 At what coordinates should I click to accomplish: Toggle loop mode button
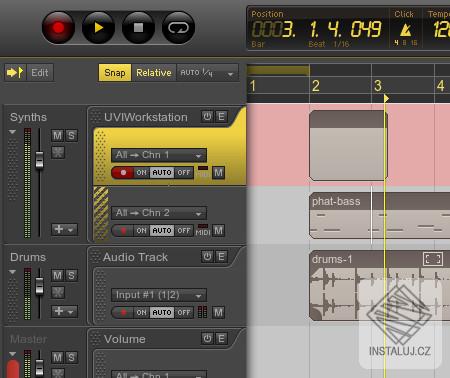point(178,28)
